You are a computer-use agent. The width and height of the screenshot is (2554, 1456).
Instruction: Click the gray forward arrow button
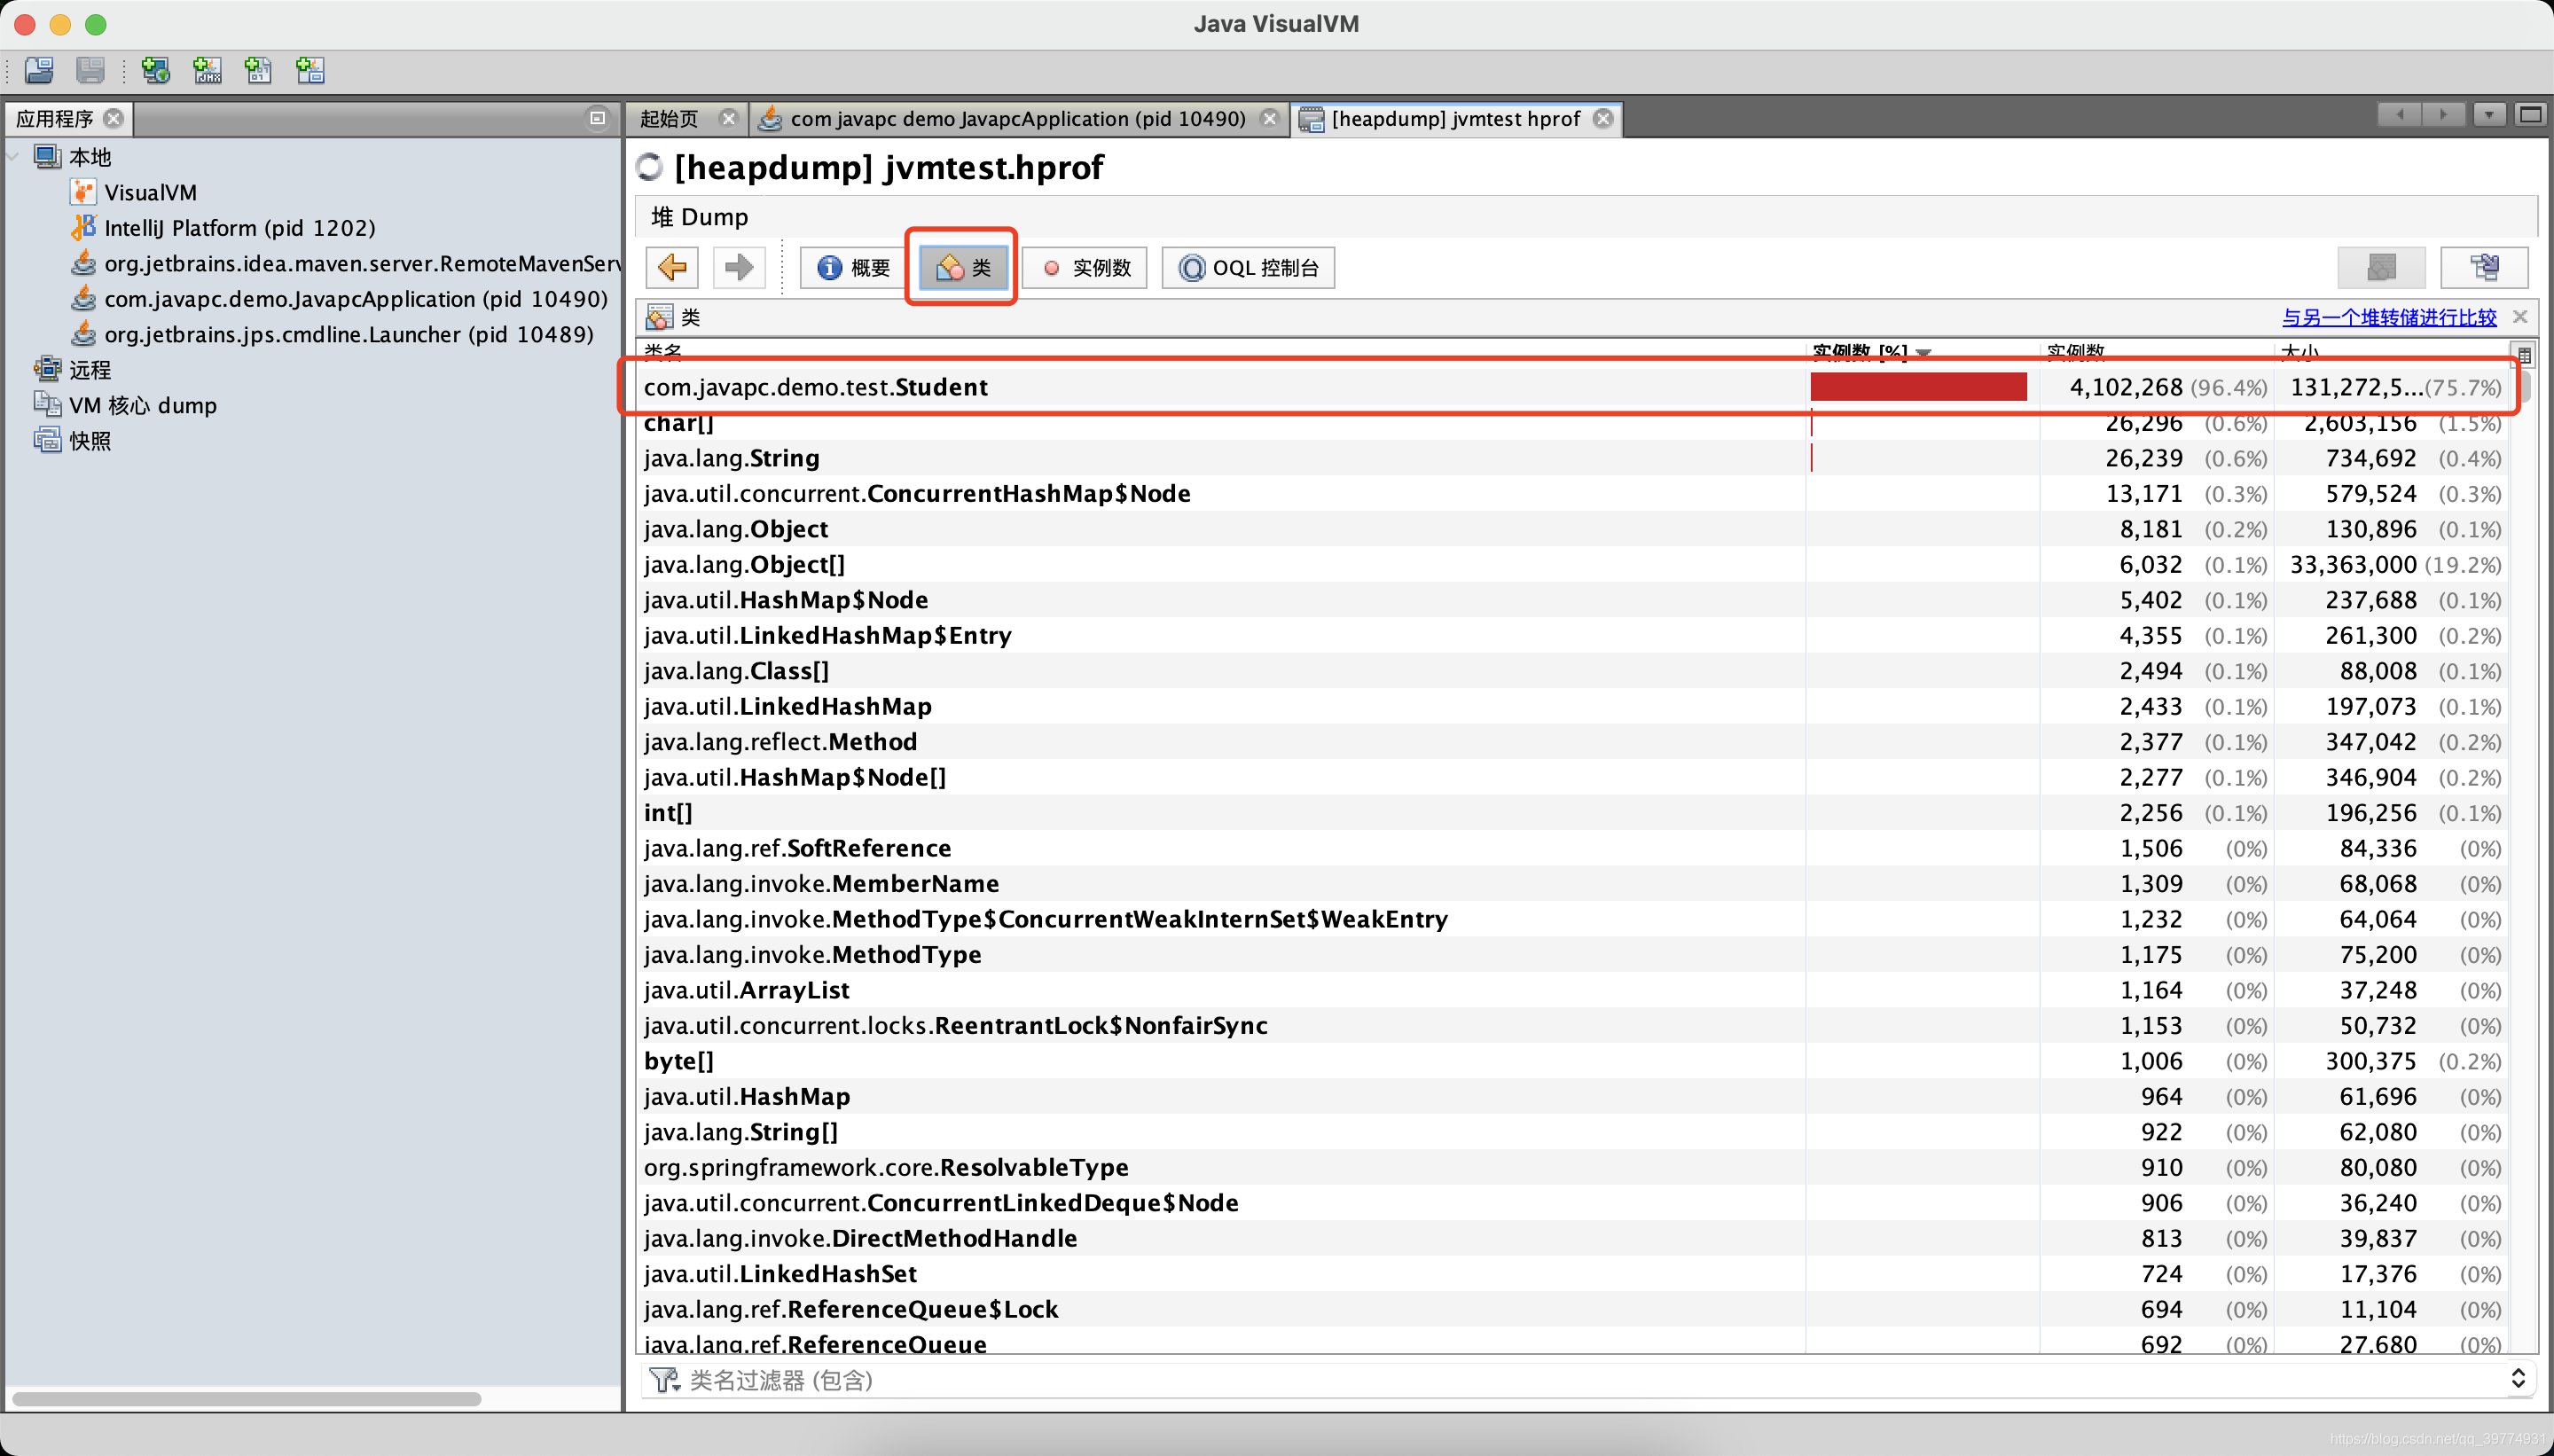click(x=738, y=267)
